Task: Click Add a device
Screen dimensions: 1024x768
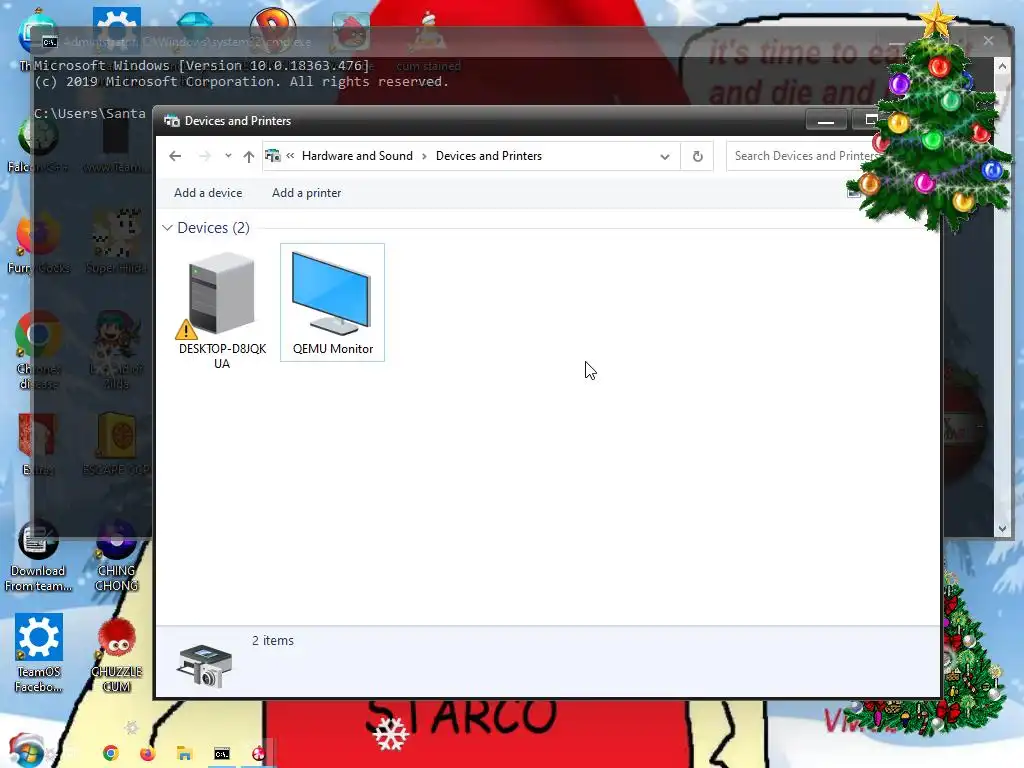Action: pyautogui.click(x=208, y=193)
